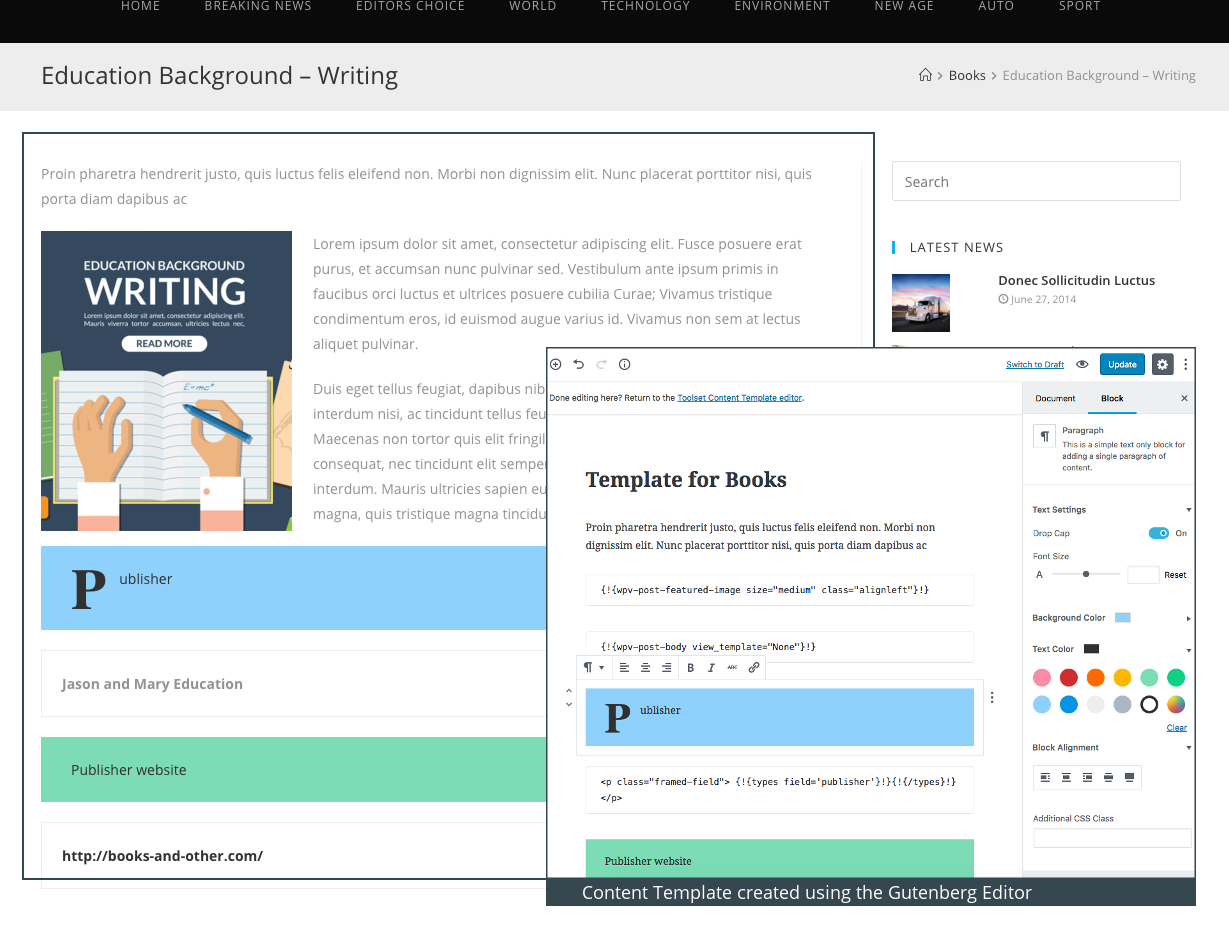The width and height of the screenshot is (1229, 952).
Task: Align text right in the block toolbar
Action: (667, 667)
